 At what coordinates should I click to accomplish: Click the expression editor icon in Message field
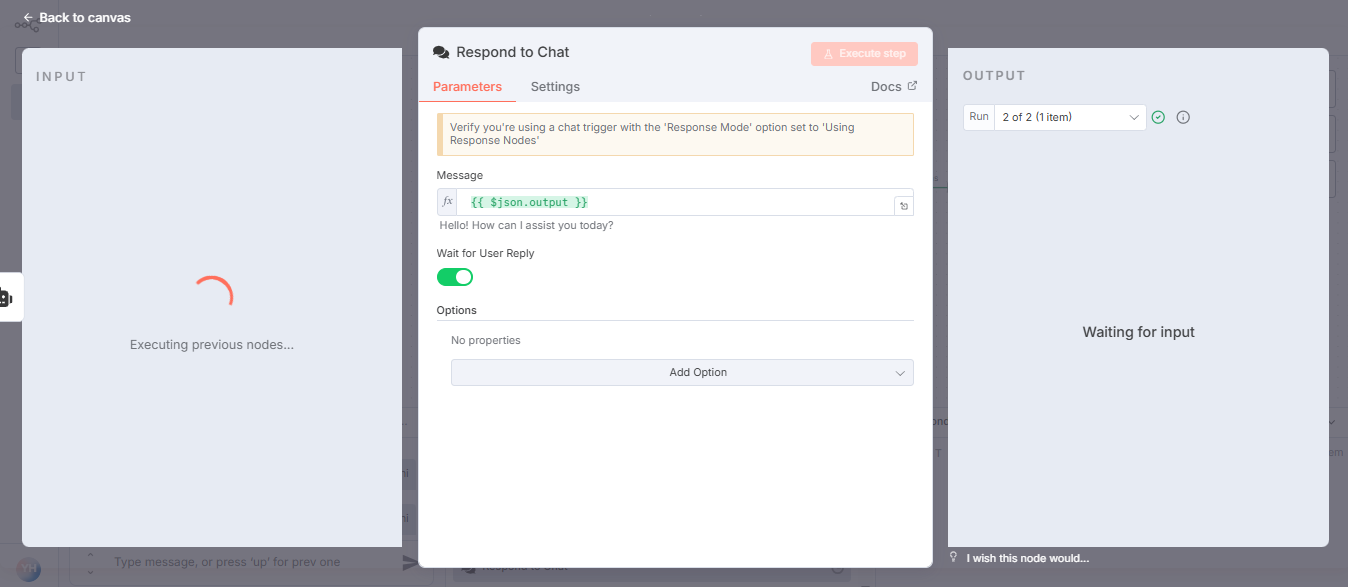903,206
